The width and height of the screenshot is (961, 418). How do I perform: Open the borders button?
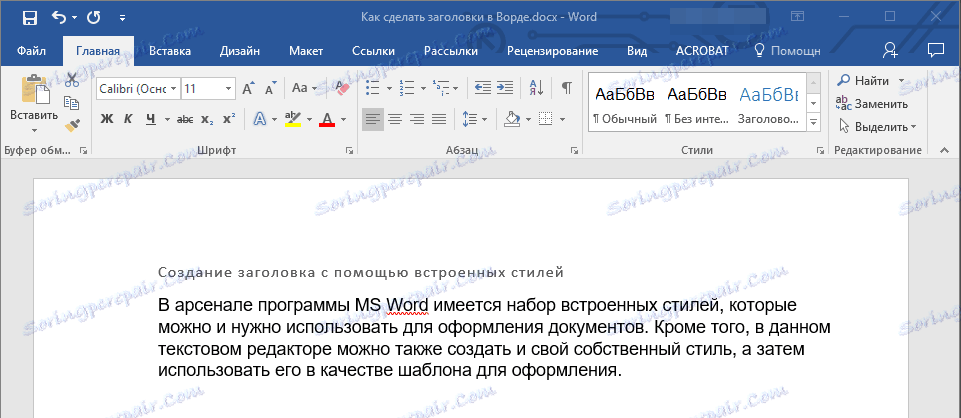click(546, 119)
